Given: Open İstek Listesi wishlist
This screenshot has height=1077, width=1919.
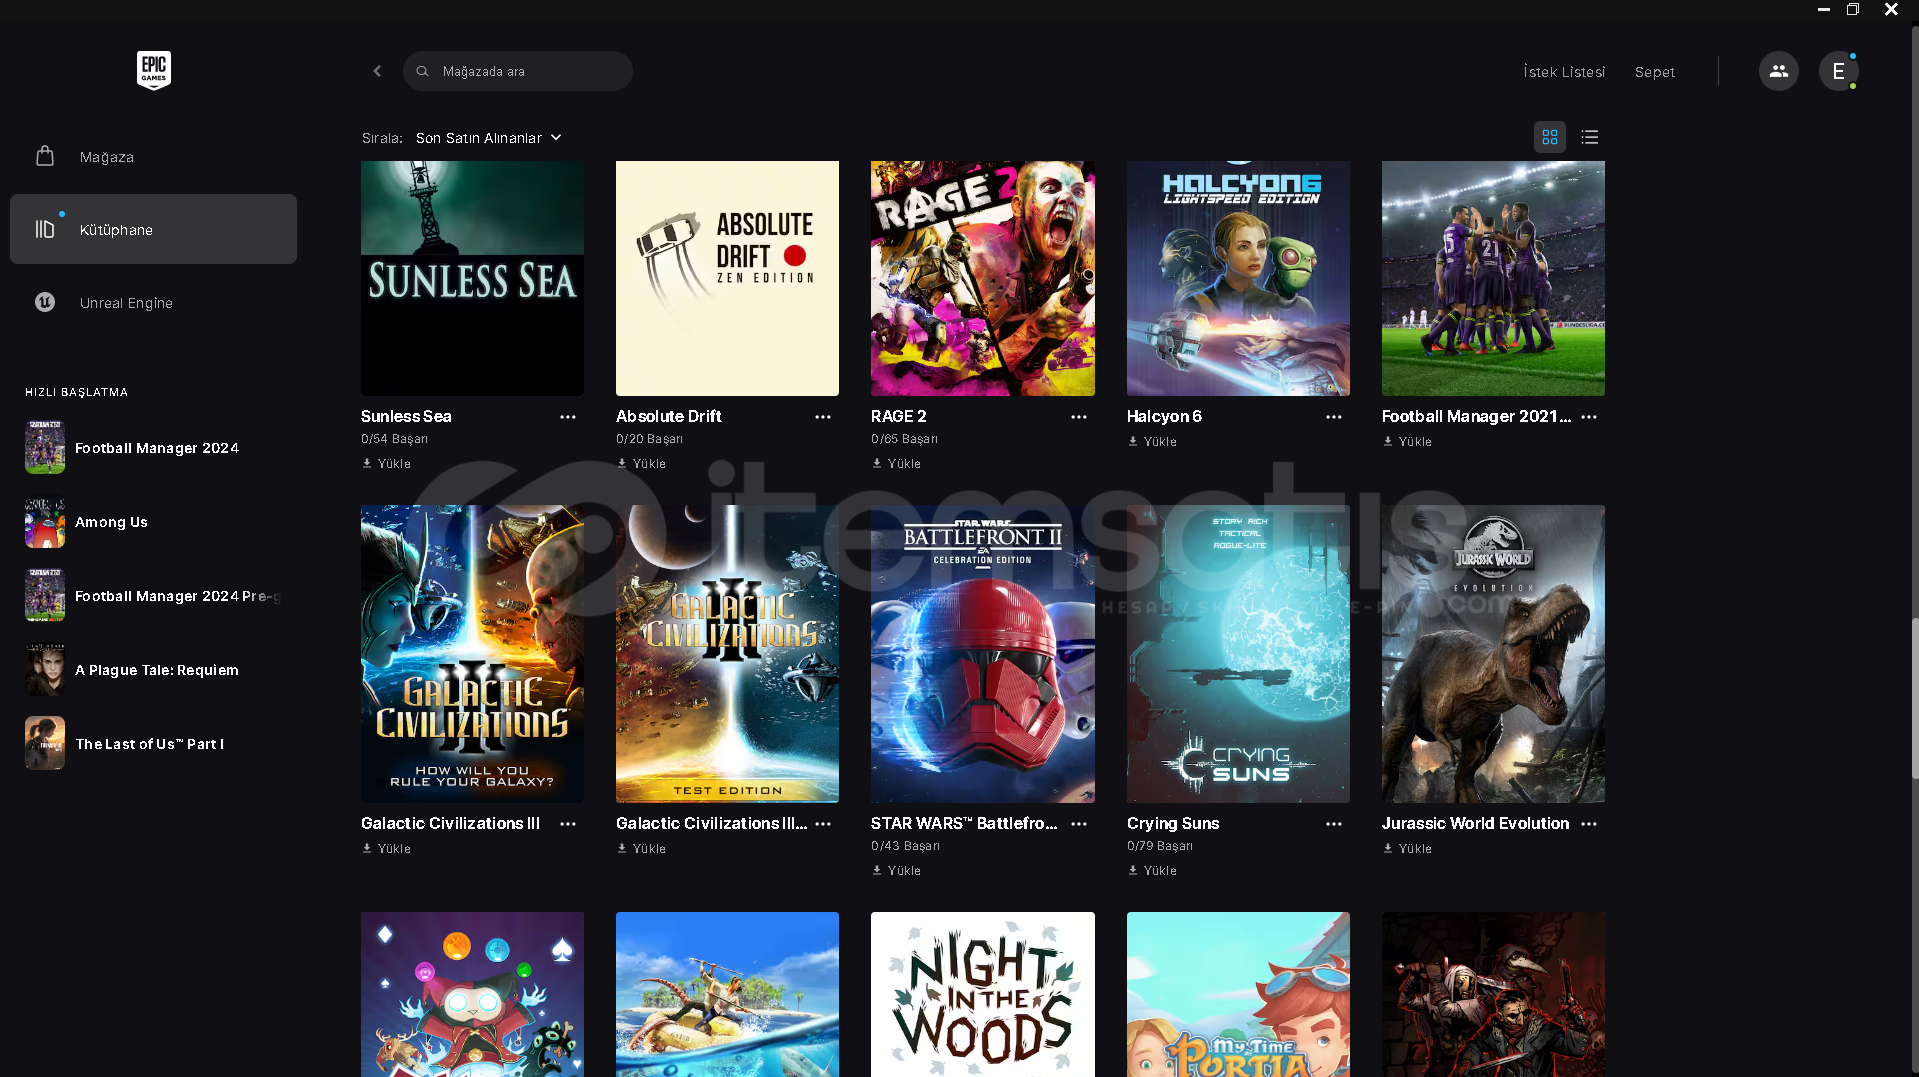Looking at the screenshot, I should click(1564, 72).
